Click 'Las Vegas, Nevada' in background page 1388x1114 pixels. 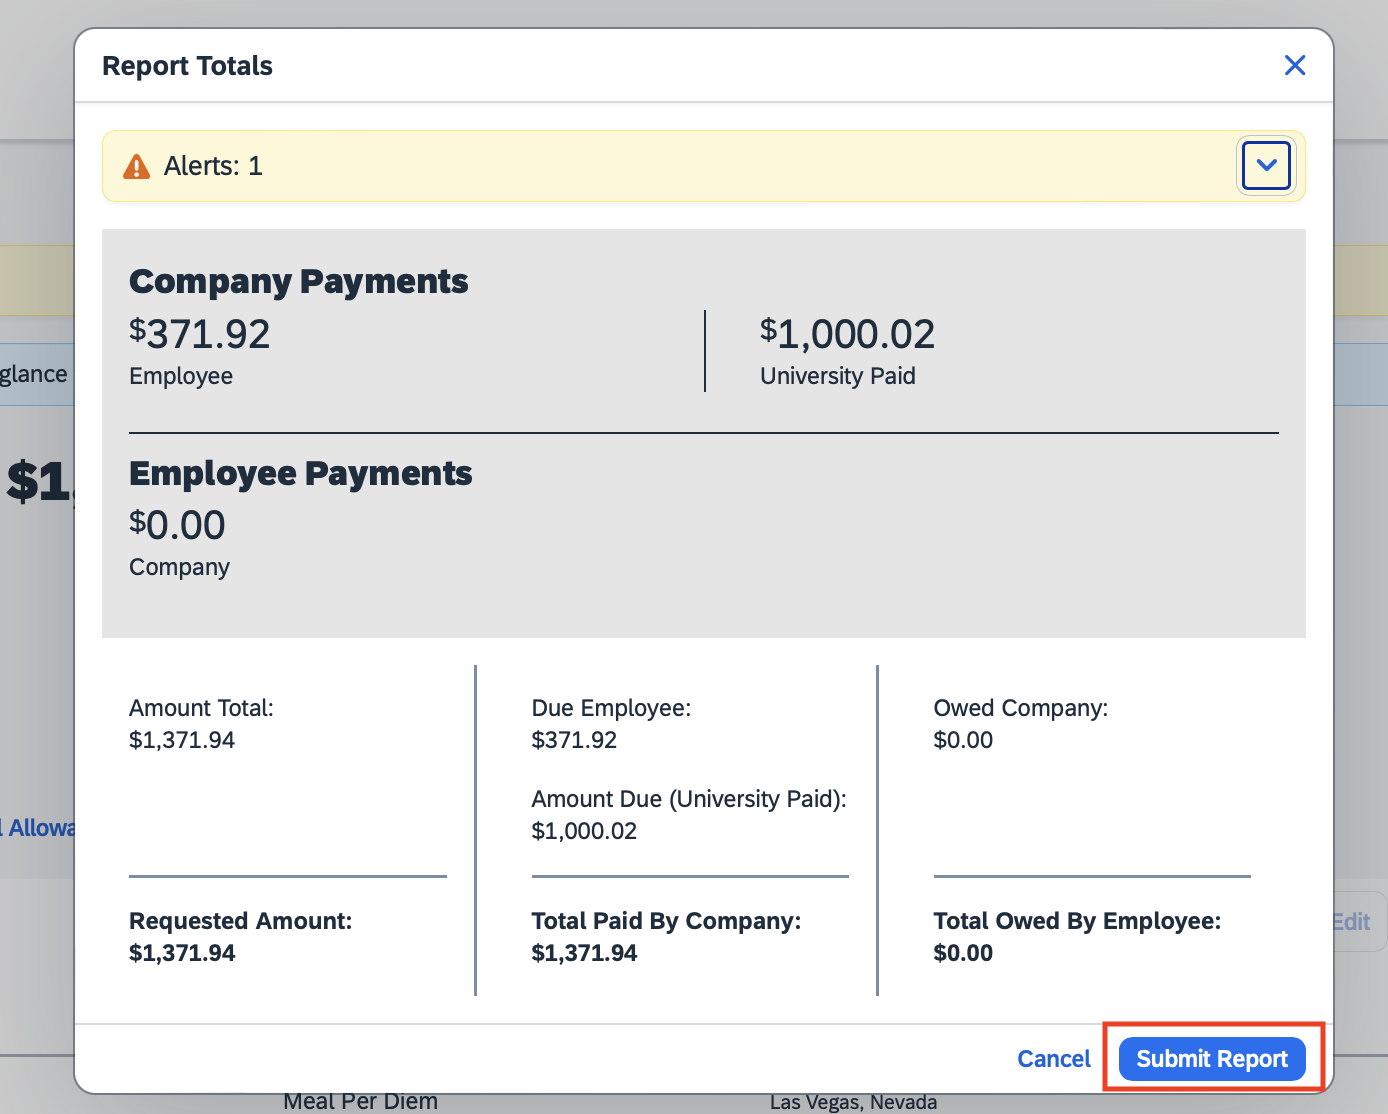(854, 1102)
